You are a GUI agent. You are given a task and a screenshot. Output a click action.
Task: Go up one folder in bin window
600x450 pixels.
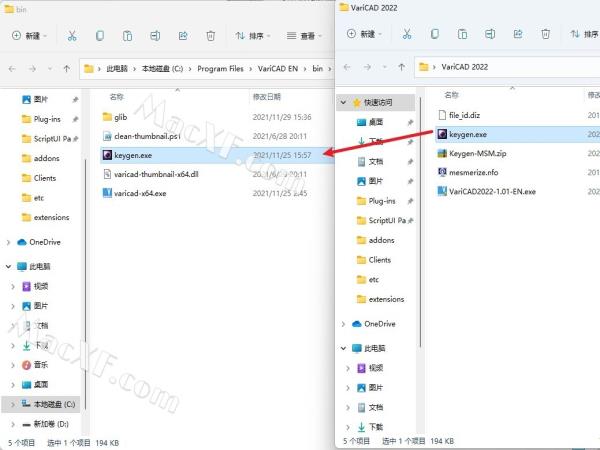click(x=67, y=69)
